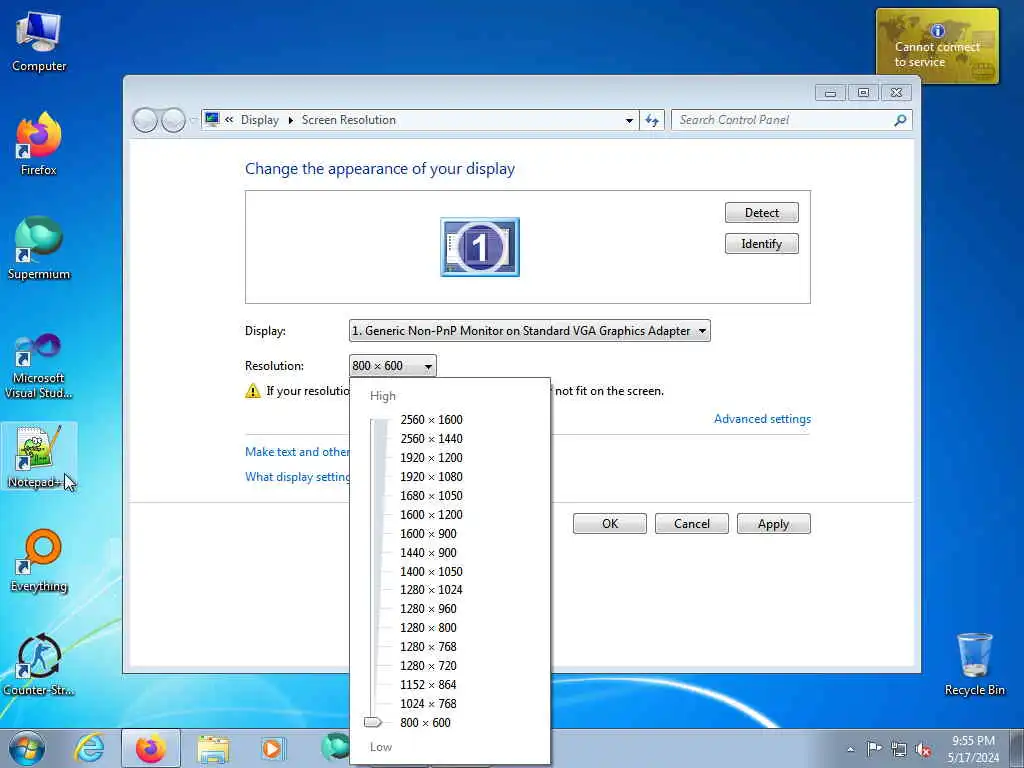Click the Screen Resolution breadcrumb

(349, 120)
